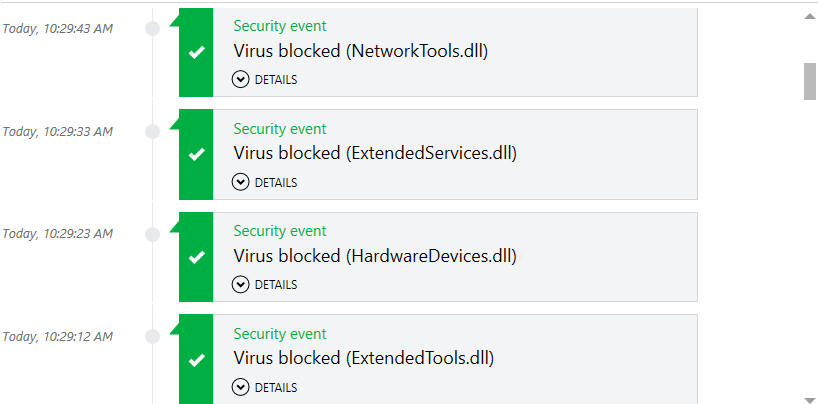Click the green checkmark icon for ExtendedTools.dll
The height and width of the screenshot is (404, 818).
tap(197, 359)
